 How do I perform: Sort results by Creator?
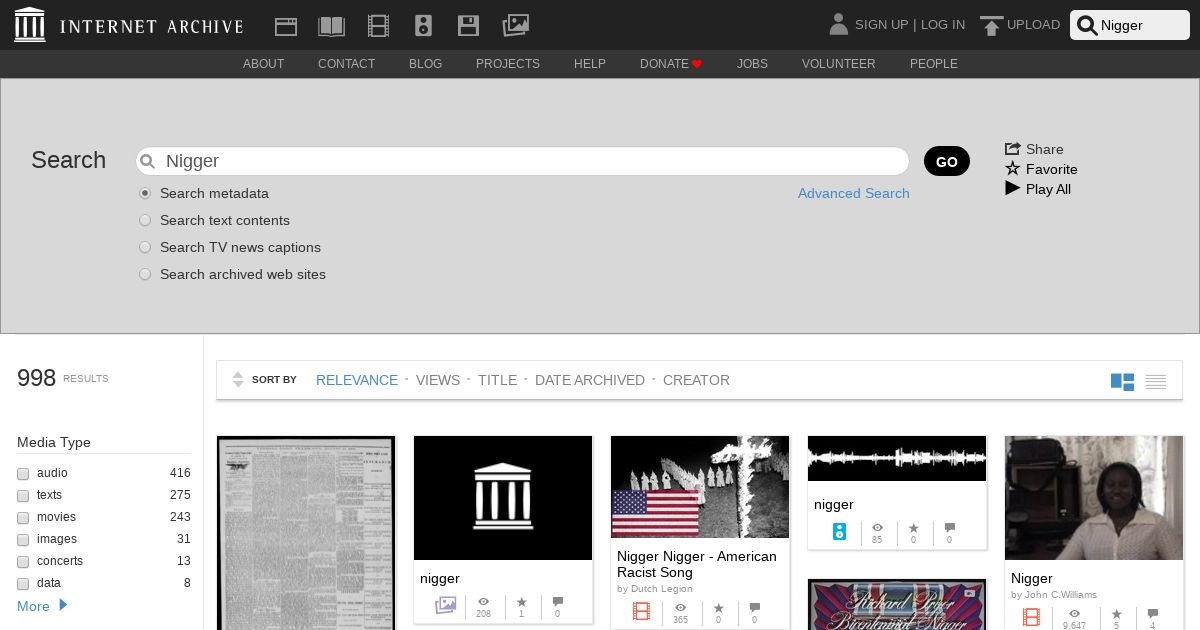point(696,380)
